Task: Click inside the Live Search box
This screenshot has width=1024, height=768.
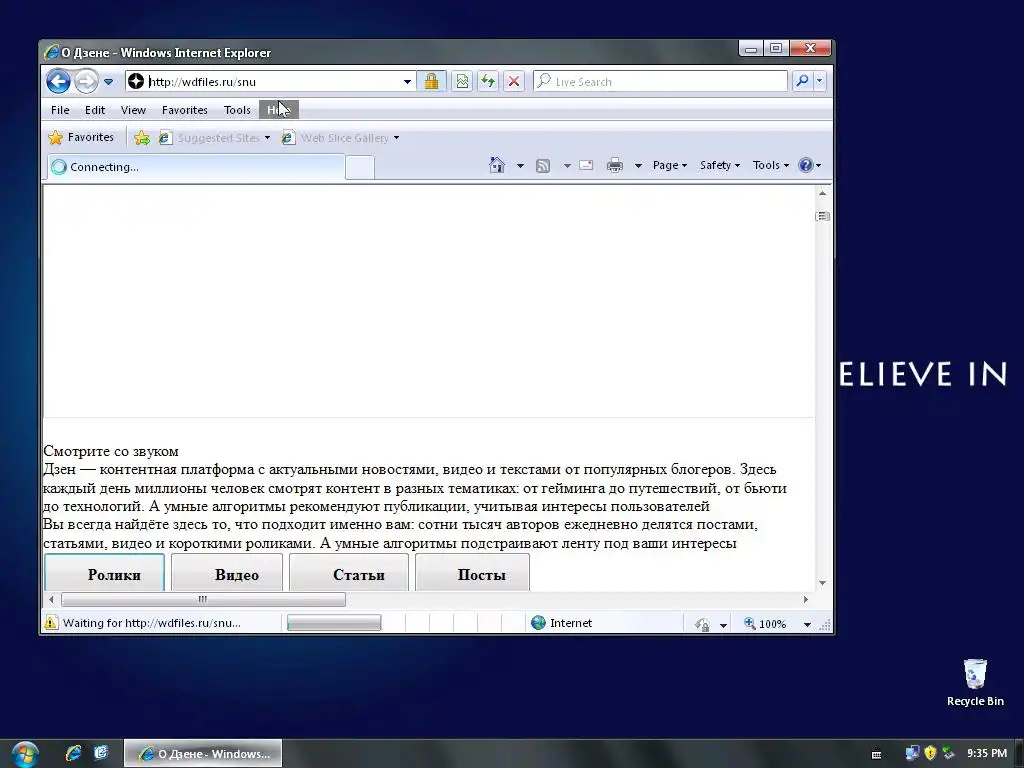Action: (x=660, y=82)
